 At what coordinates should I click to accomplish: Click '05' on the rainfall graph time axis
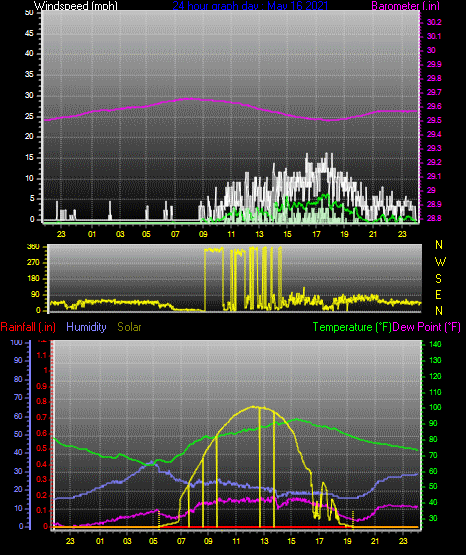[153, 542]
